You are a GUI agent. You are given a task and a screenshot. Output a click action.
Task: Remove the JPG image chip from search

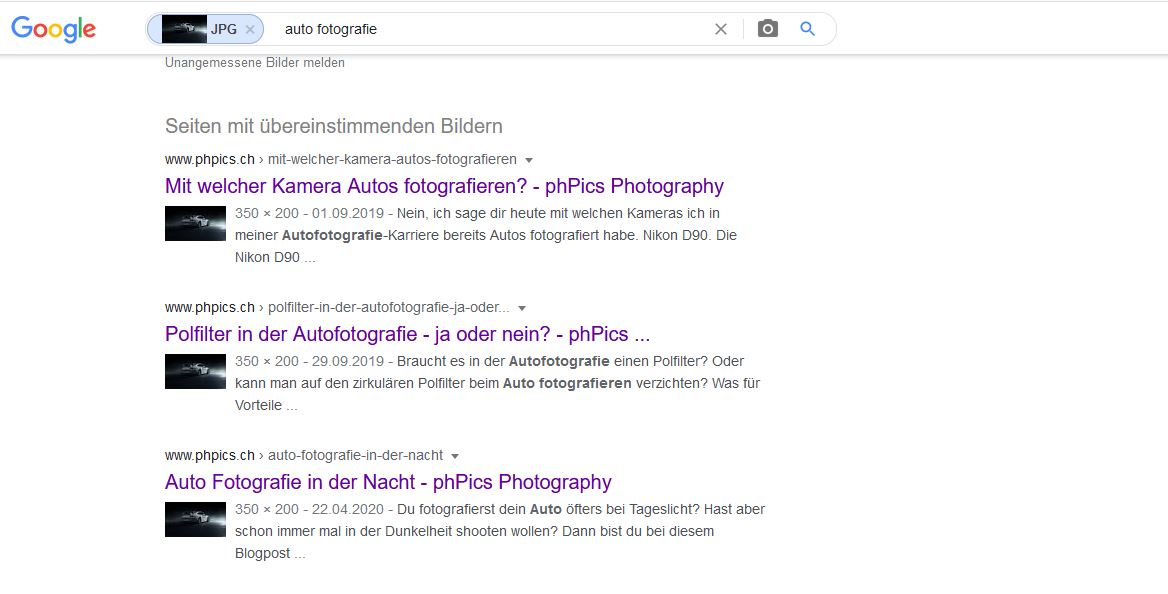pyautogui.click(x=250, y=30)
